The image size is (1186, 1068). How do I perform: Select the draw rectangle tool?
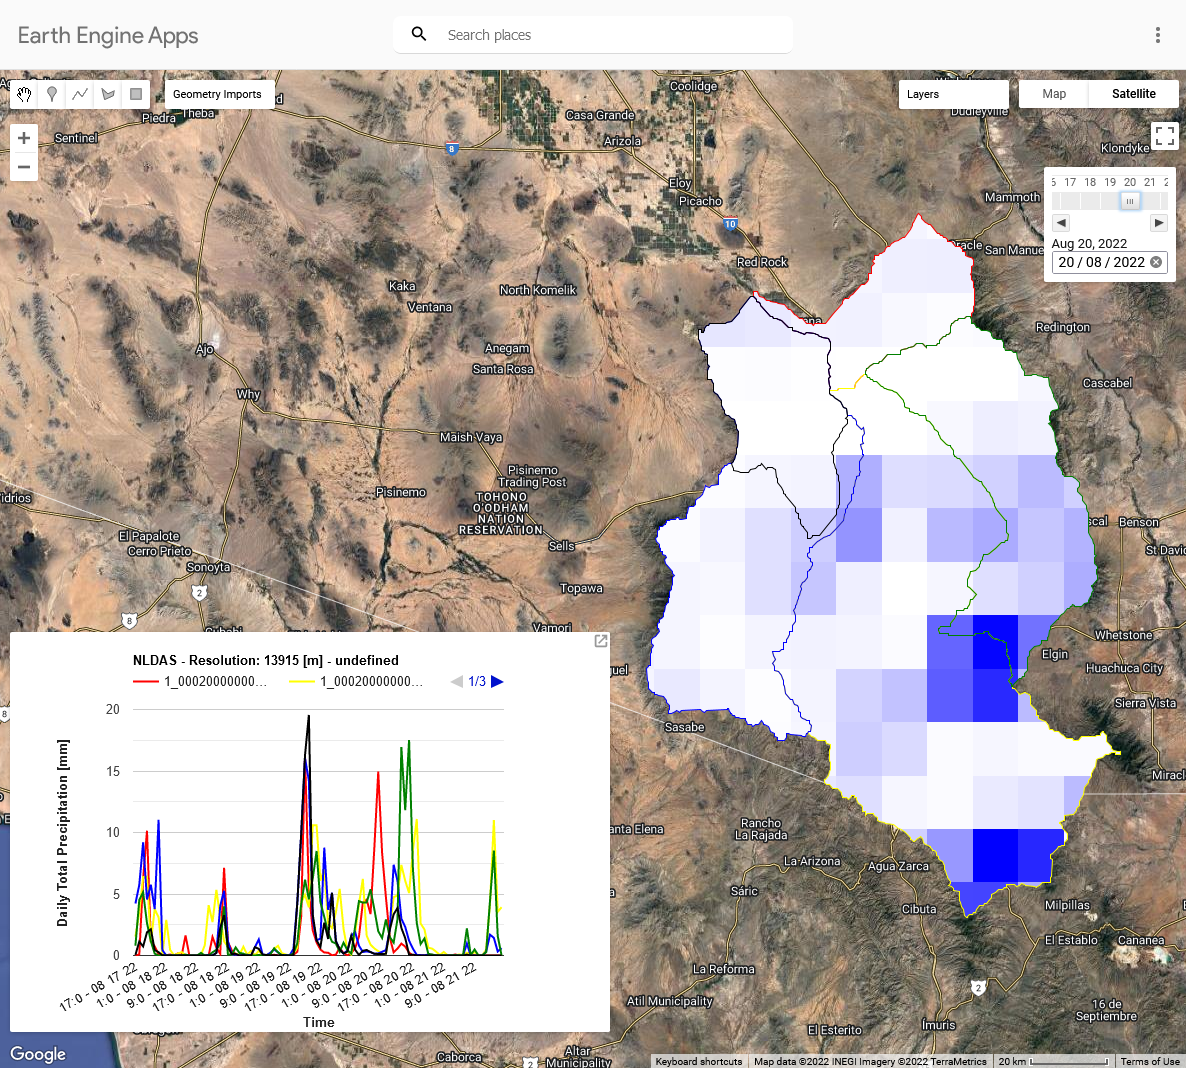tap(136, 95)
